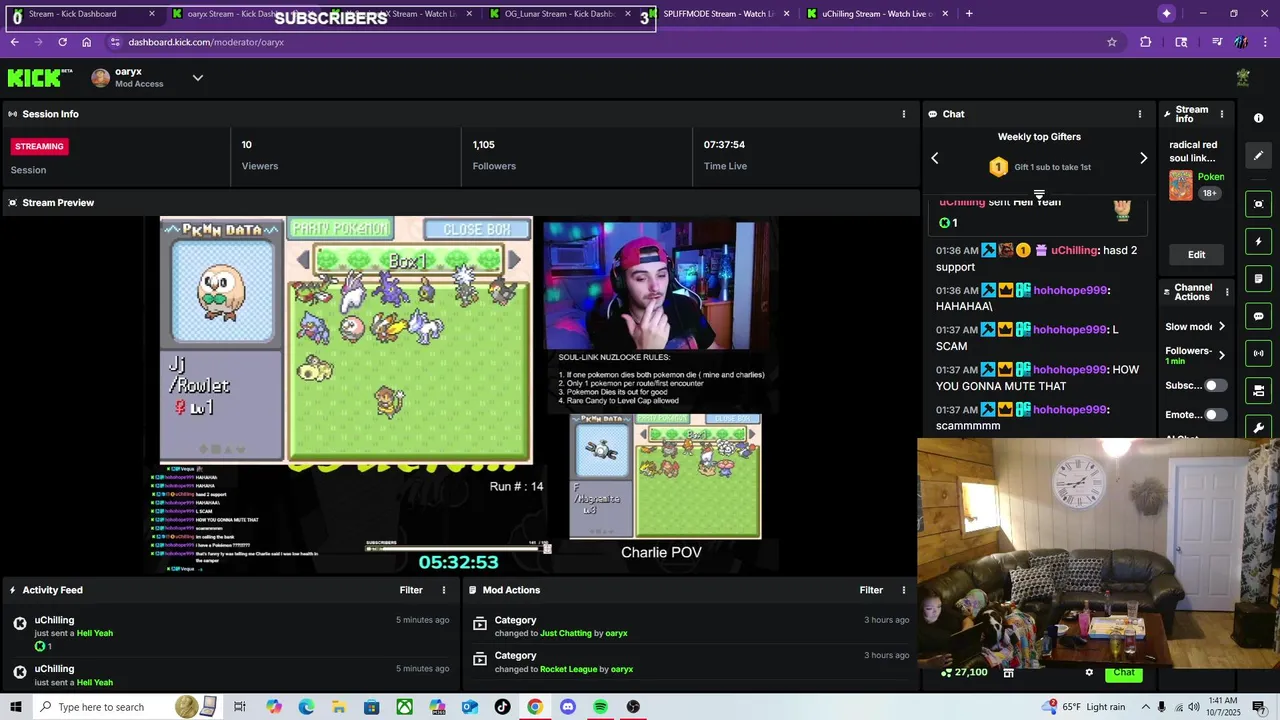Show next weekly top gifter
This screenshot has width=1280, height=720.
click(x=1143, y=158)
